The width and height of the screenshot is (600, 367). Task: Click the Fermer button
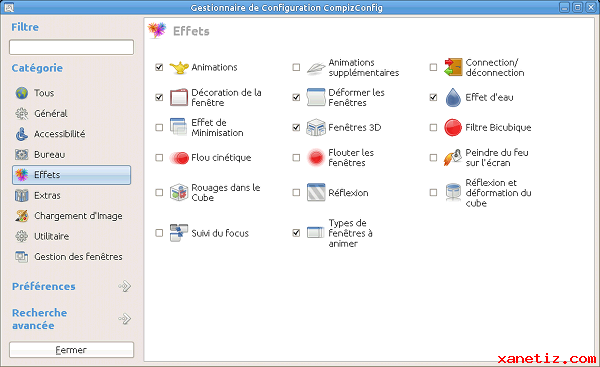pos(72,350)
